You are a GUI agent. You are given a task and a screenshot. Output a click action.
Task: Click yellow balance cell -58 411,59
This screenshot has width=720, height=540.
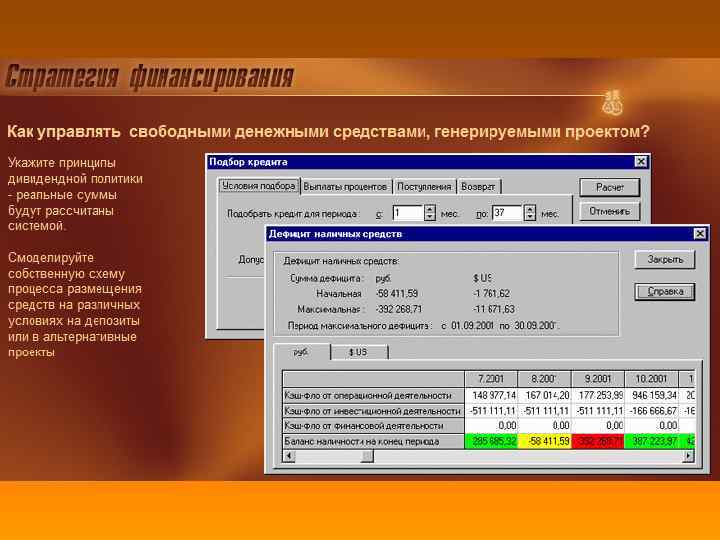(x=545, y=441)
